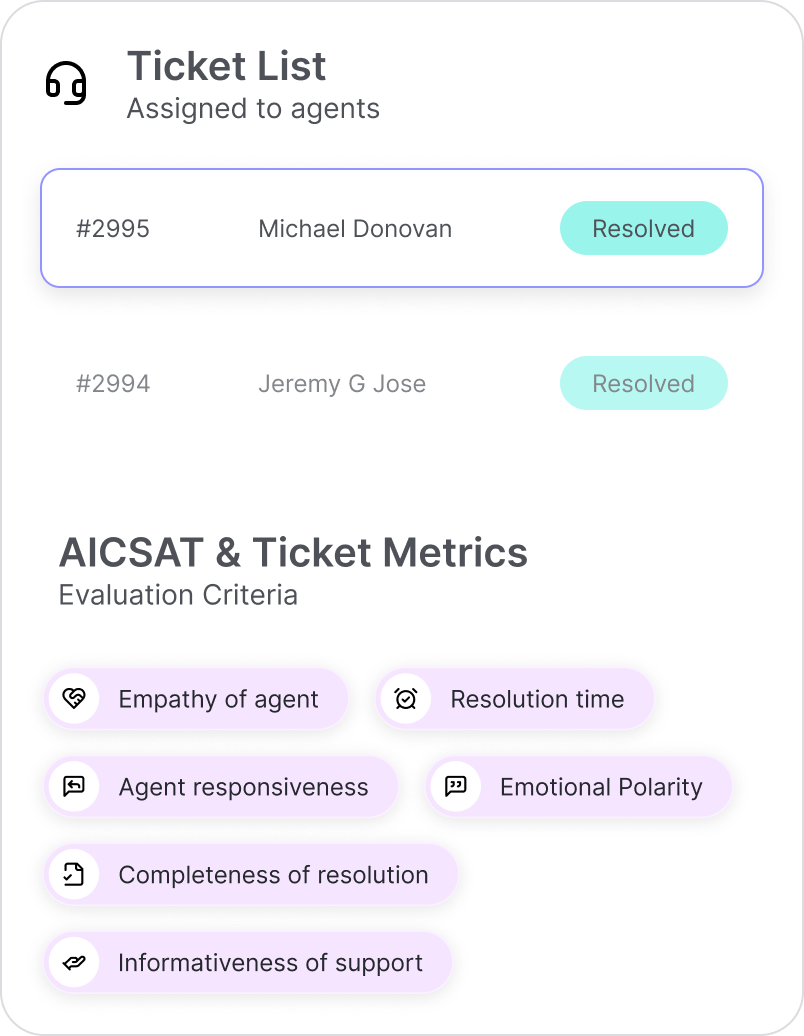Open the Ticket List section
Viewport: 804px width, 1036px height.
226,66
